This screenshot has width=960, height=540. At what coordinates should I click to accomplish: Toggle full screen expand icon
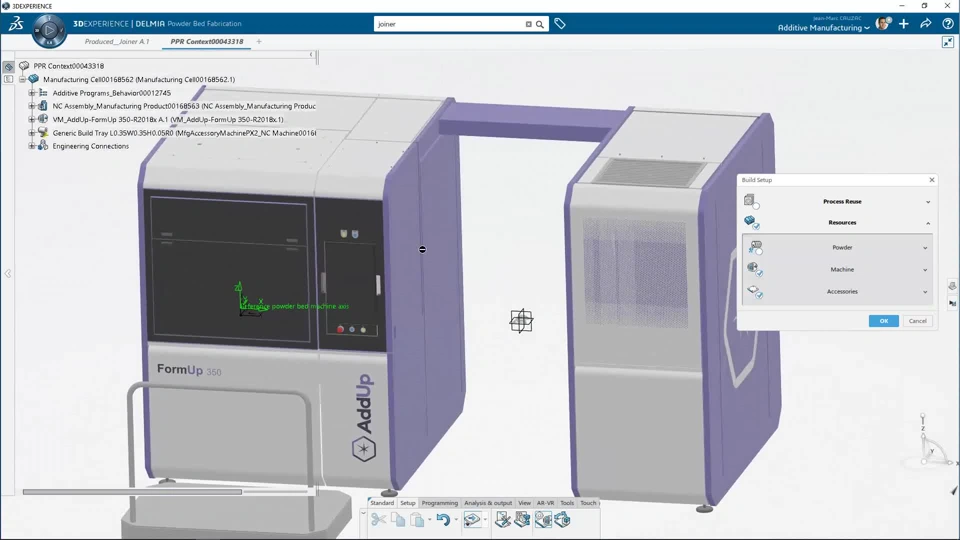(x=948, y=42)
